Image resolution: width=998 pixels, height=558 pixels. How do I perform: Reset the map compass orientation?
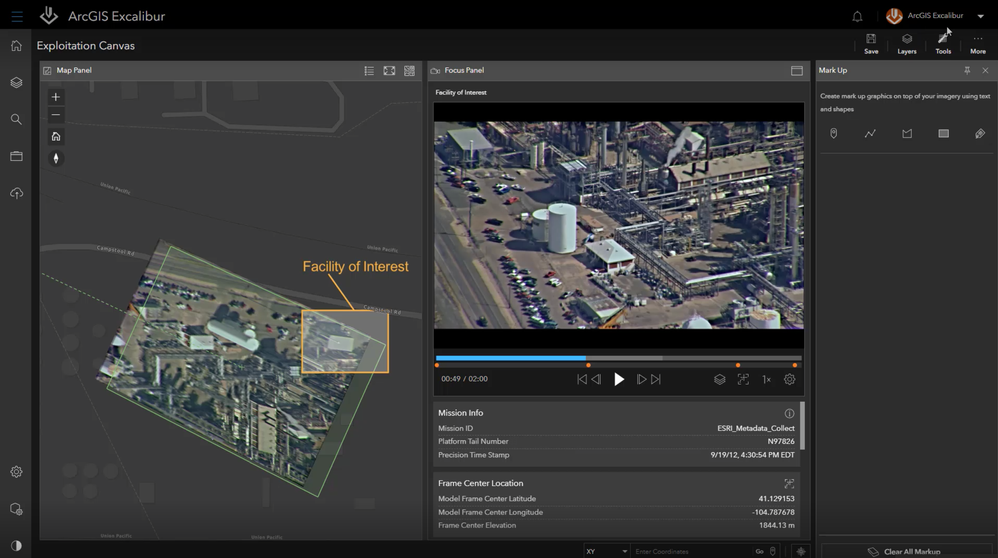56,158
